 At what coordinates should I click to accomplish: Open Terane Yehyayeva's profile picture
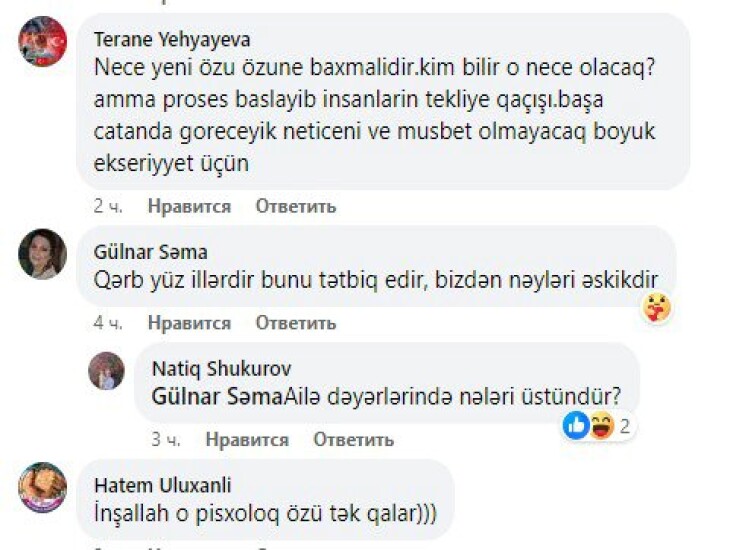(42, 41)
